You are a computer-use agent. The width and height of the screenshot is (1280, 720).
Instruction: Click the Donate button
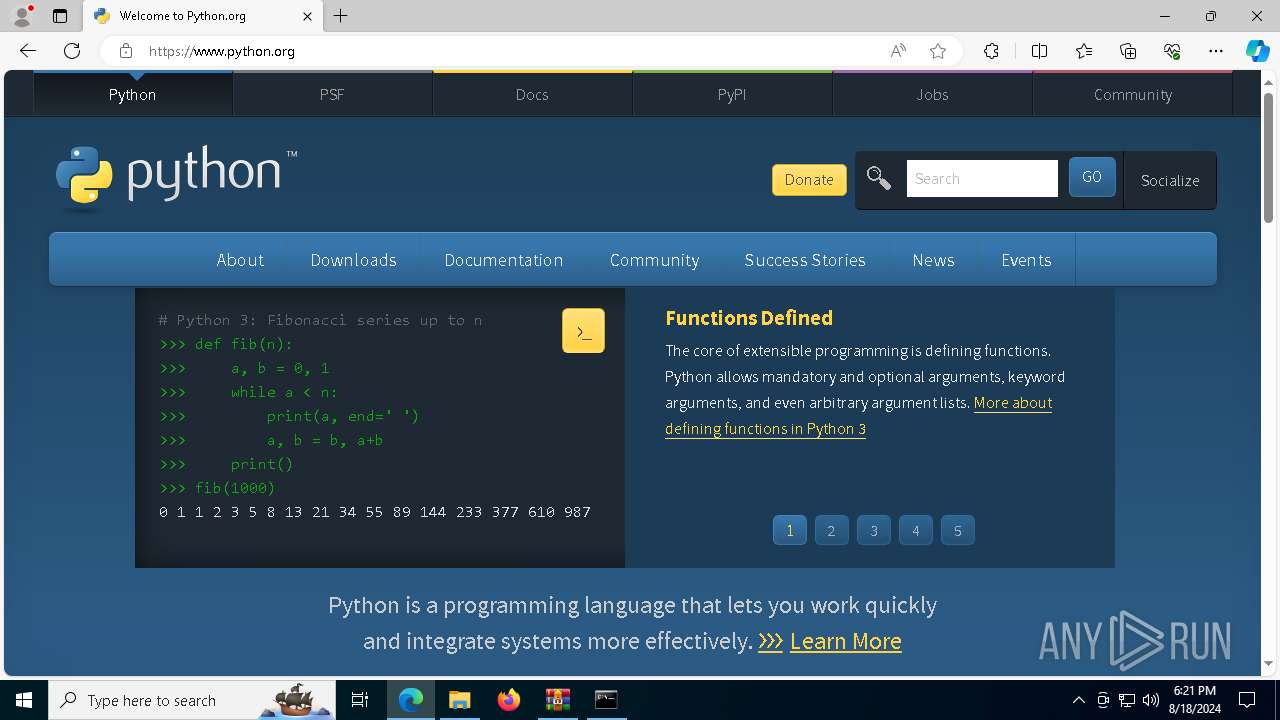point(809,179)
